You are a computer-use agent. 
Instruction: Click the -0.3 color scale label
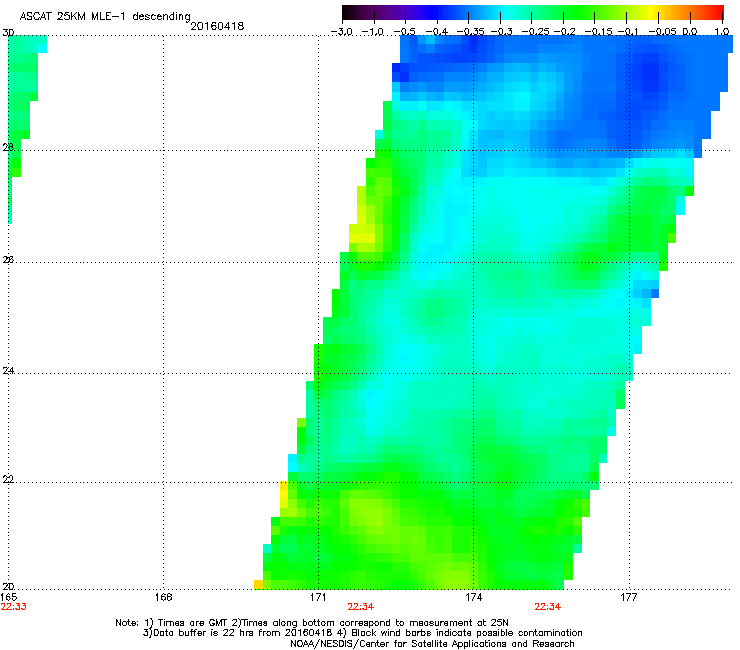click(x=501, y=32)
